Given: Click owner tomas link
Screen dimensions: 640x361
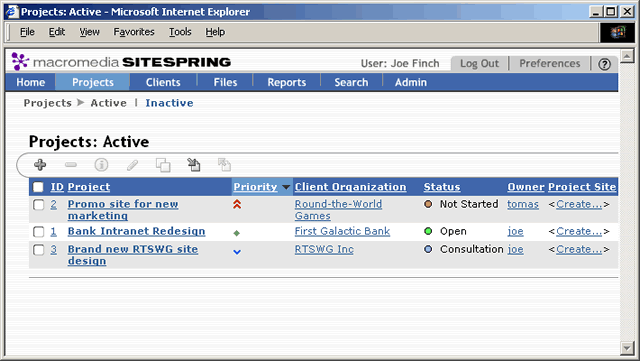Looking at the screenshot, I should [523, 204].
